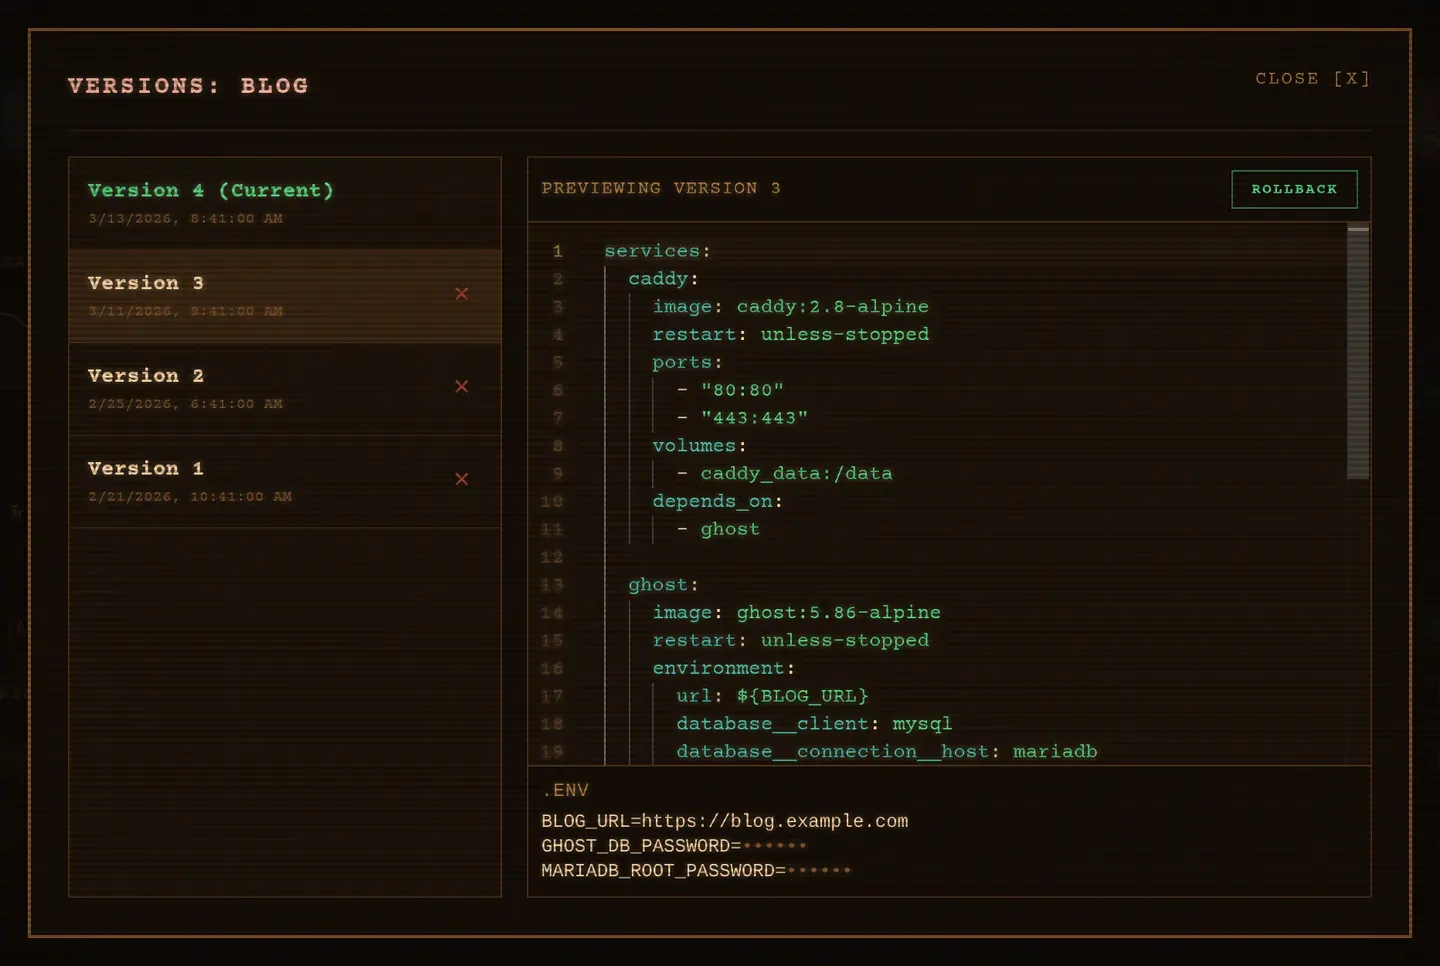Click the '.ENV' section label
Viewport: 1440px width, 966px height.
click(565, 790)
